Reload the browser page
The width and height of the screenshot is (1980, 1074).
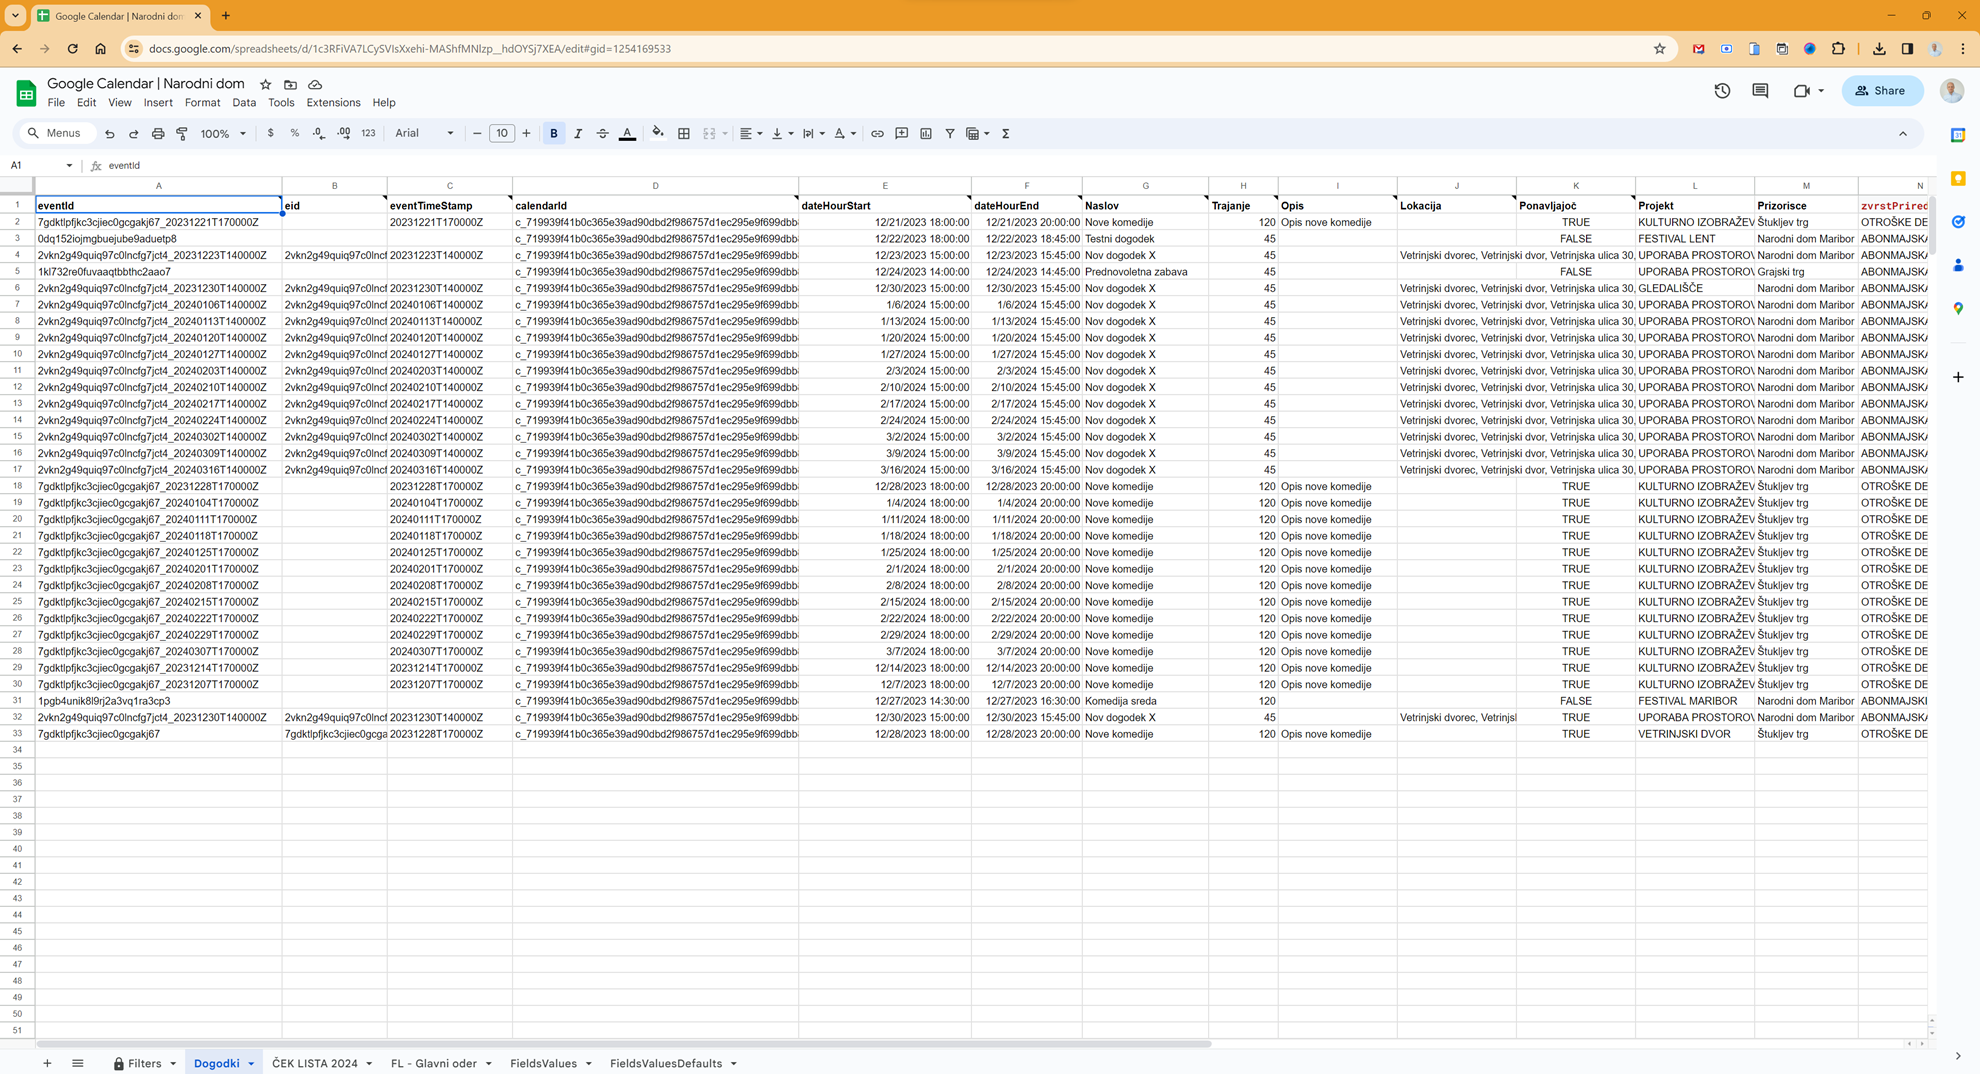pyautogui.click(x=72, y=49)
